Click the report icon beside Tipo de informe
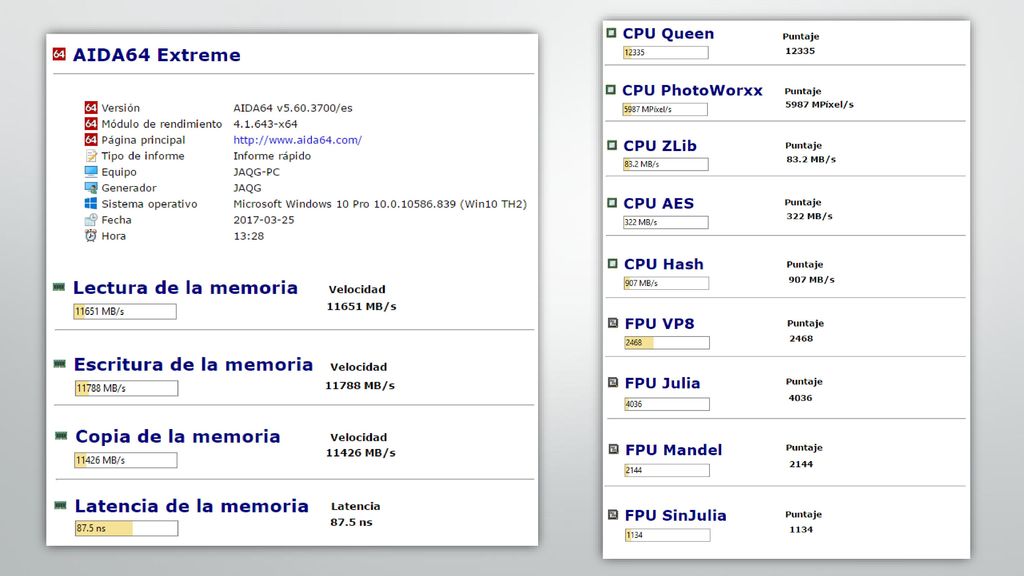1024x576 pixels. pos(91,155)
